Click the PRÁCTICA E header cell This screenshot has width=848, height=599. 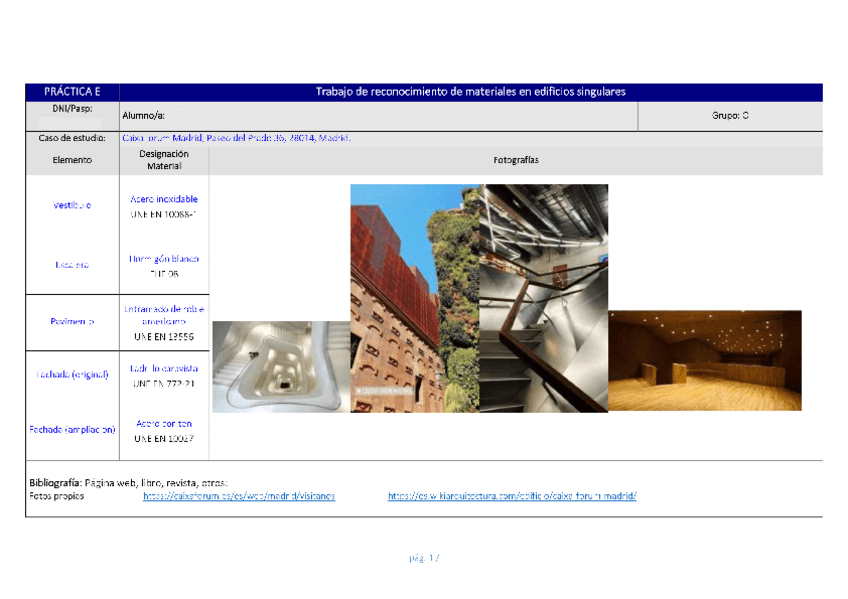[x=72, y=92]
